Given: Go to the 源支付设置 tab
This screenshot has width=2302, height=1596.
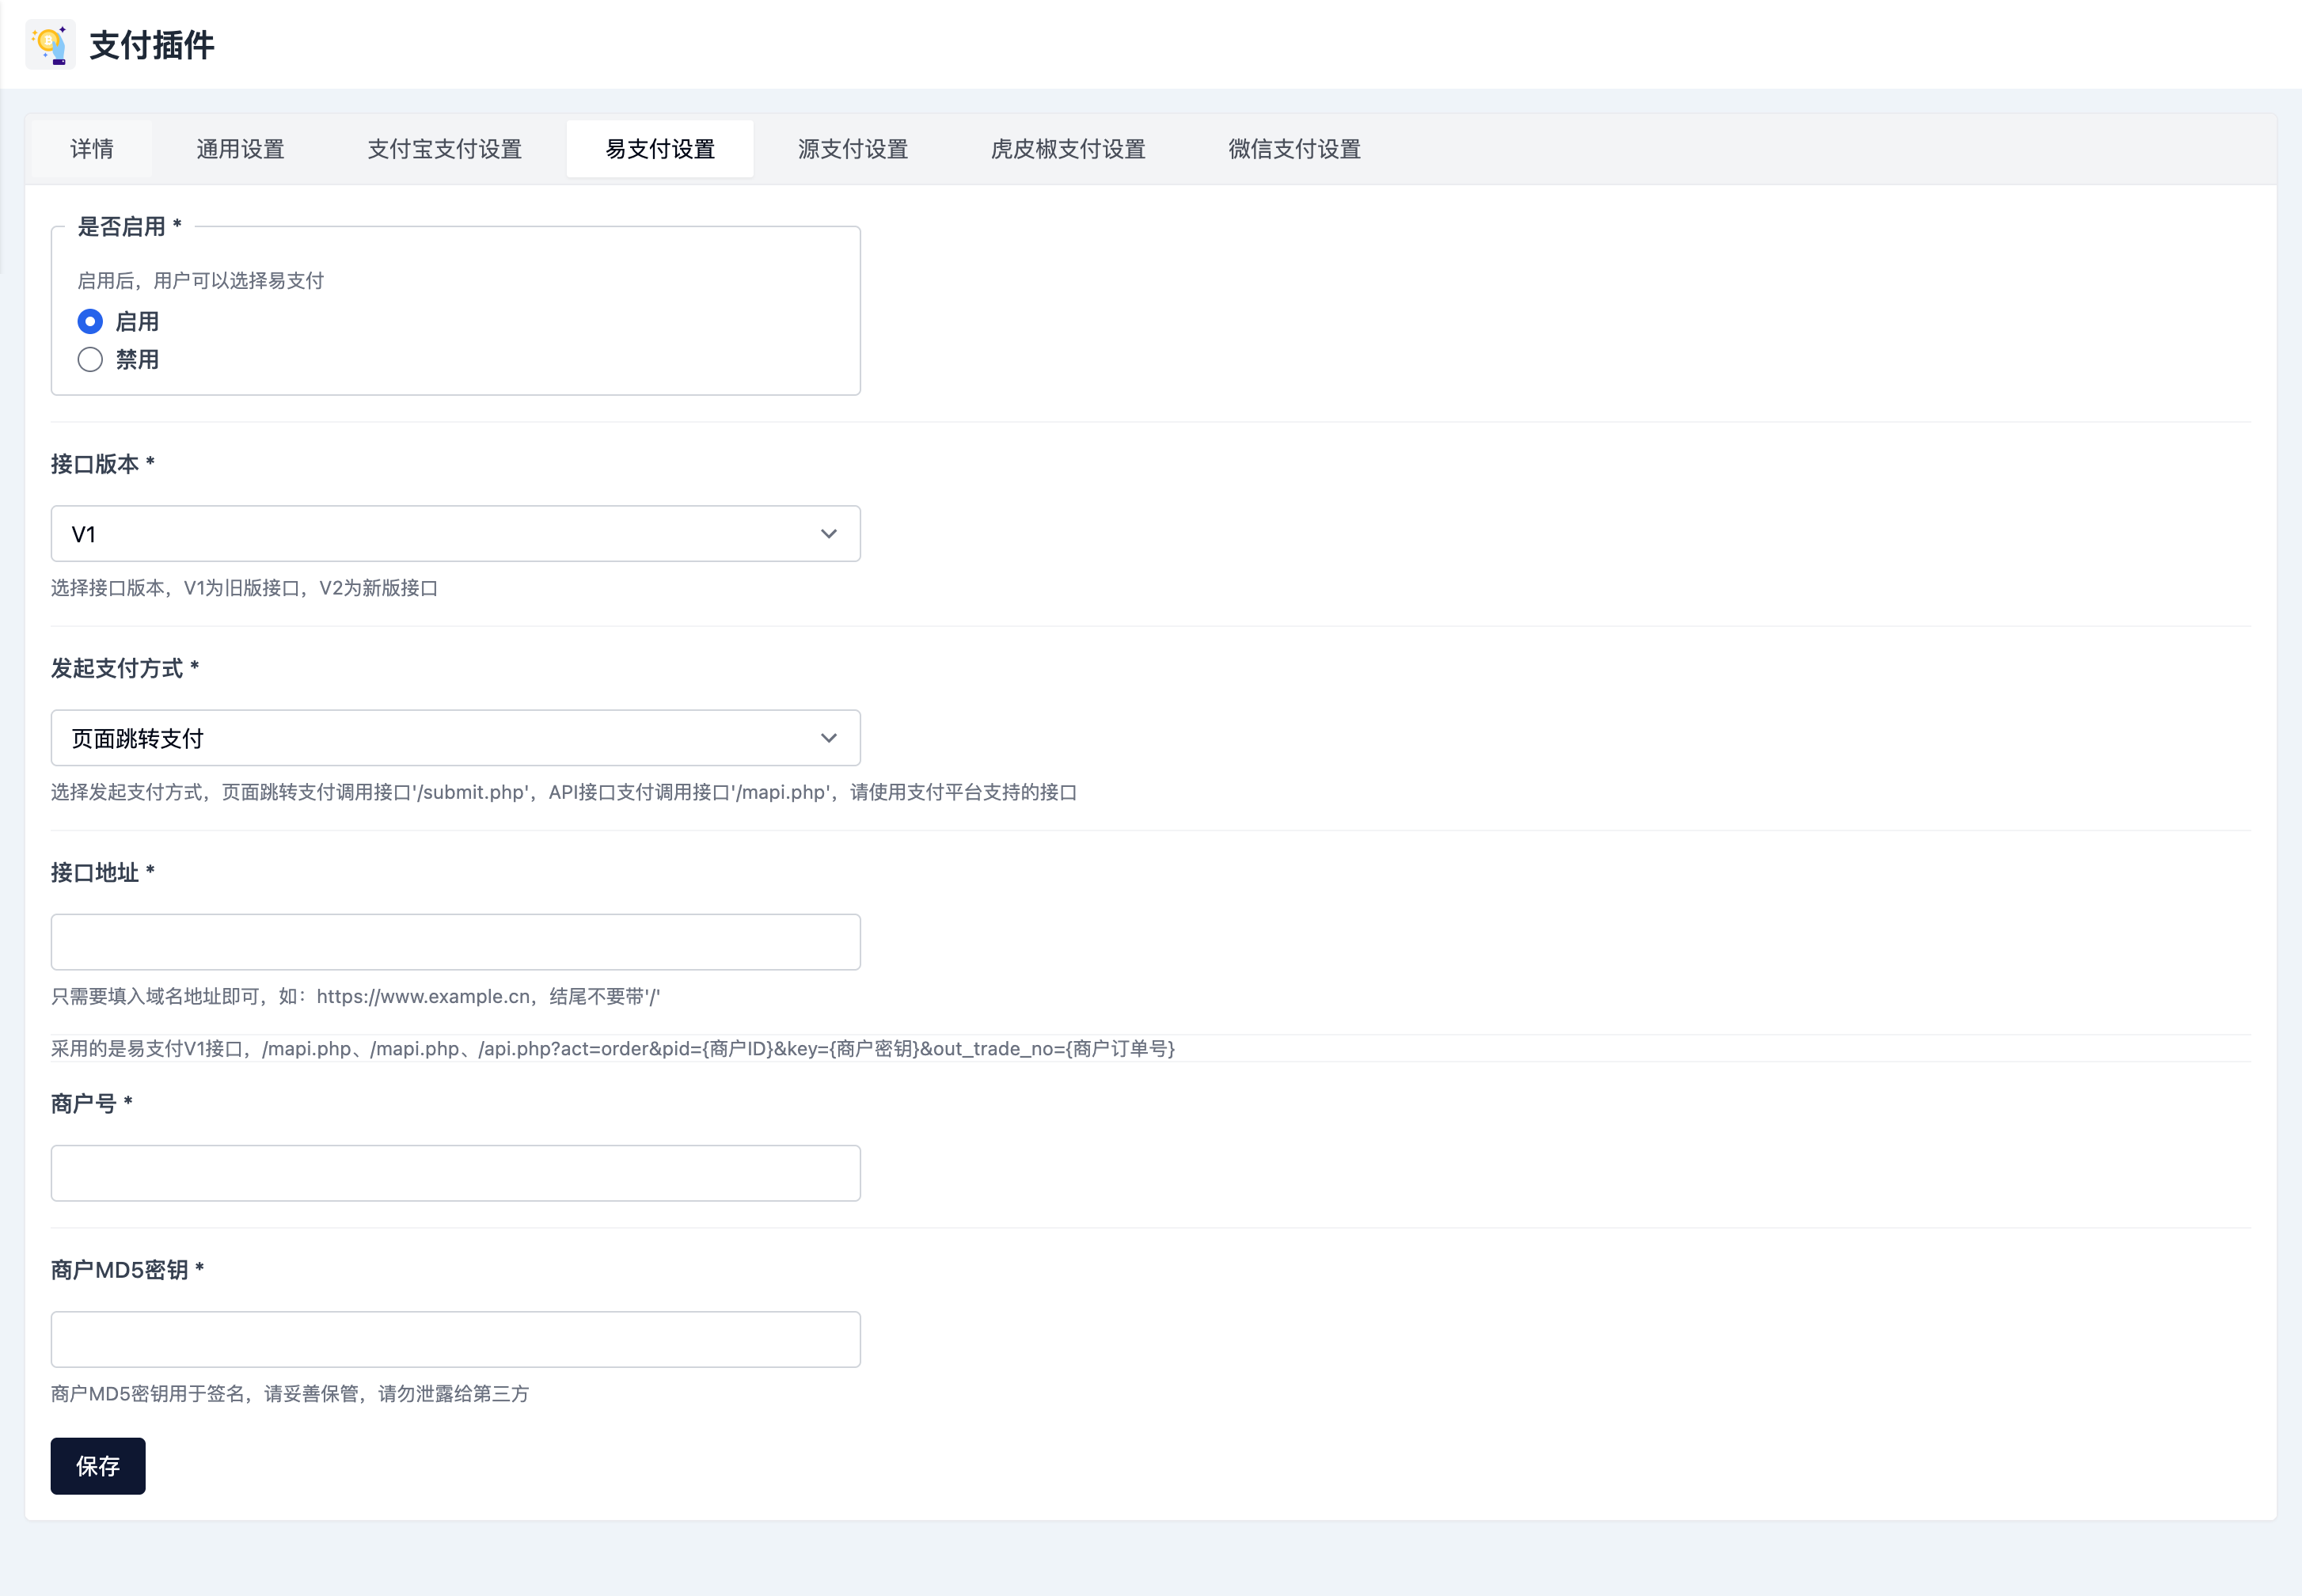Looking at the screenshot, I should 852,149.
